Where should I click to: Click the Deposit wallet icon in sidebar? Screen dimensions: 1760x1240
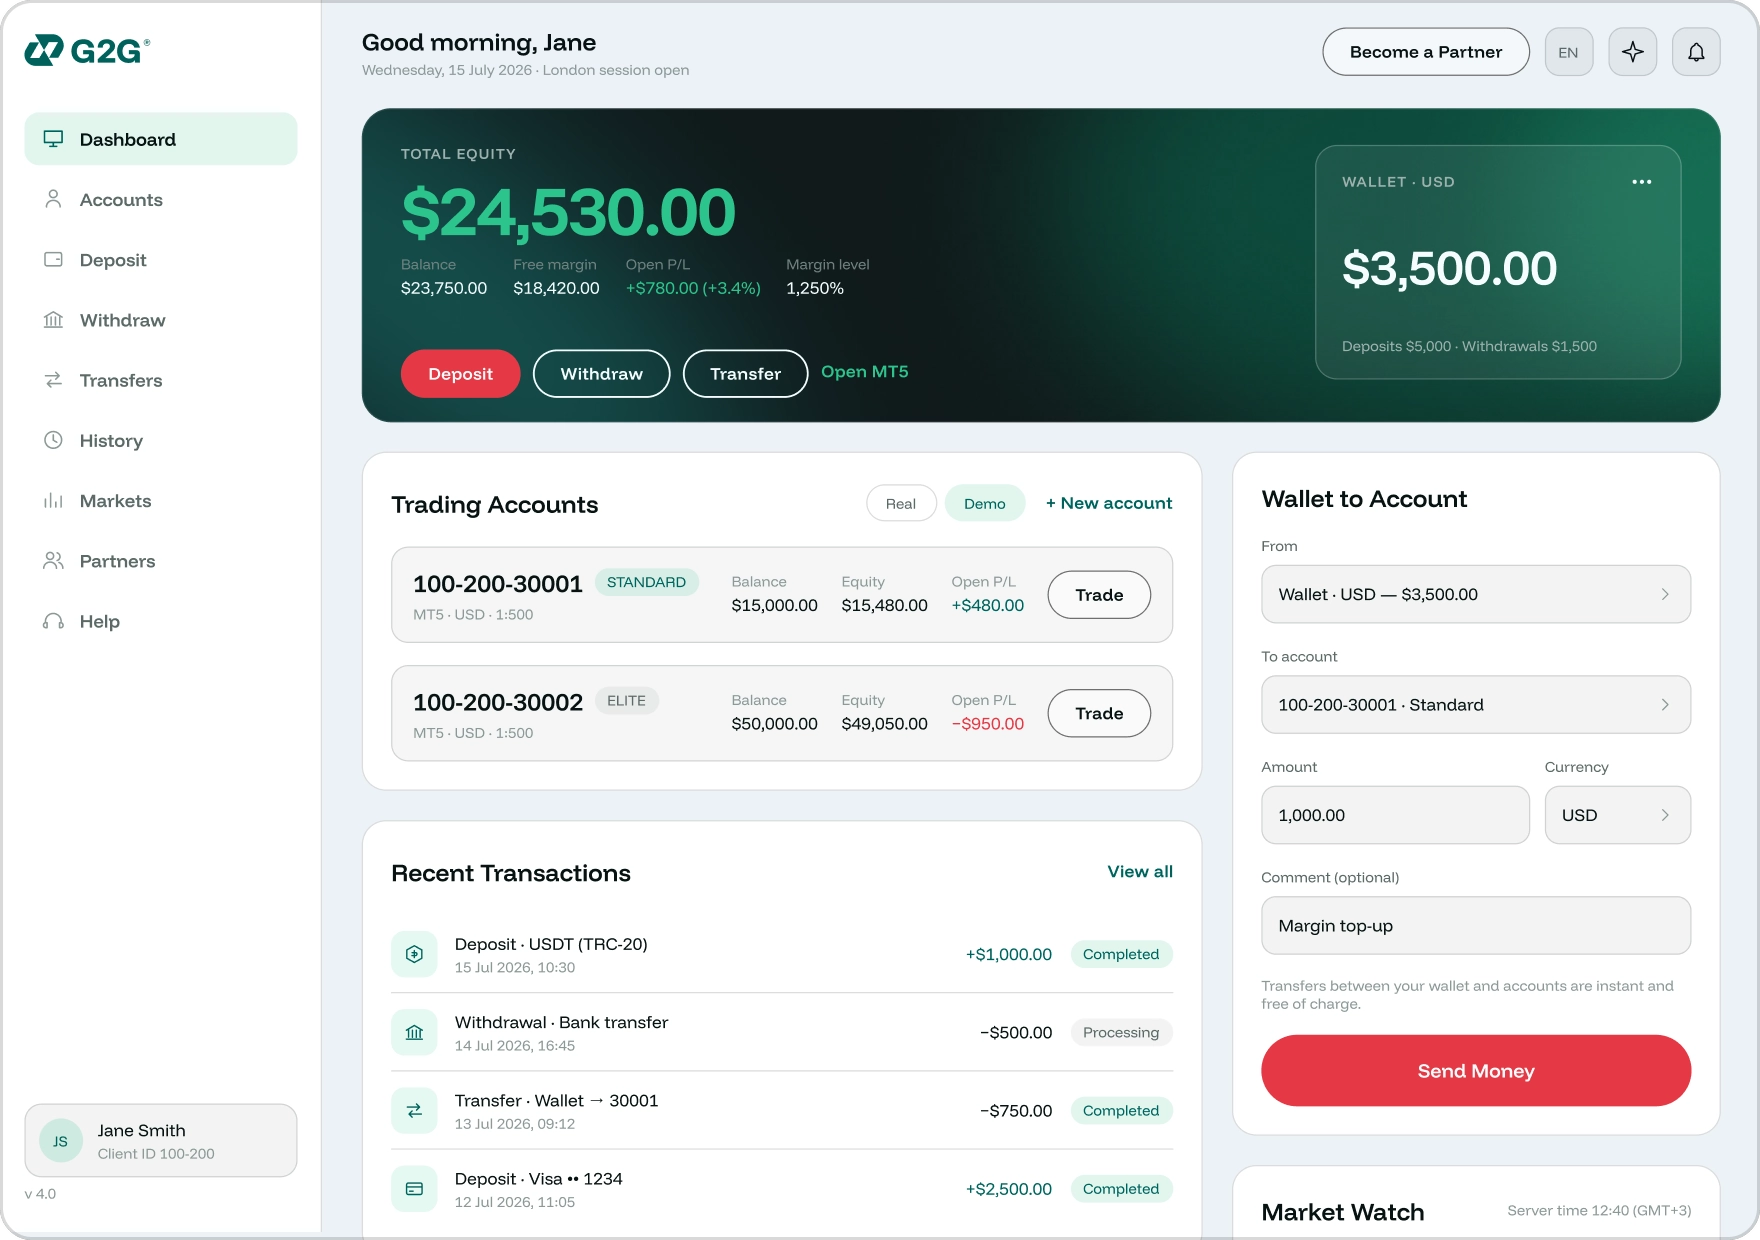pyautogui.click(x=54, y=259)
